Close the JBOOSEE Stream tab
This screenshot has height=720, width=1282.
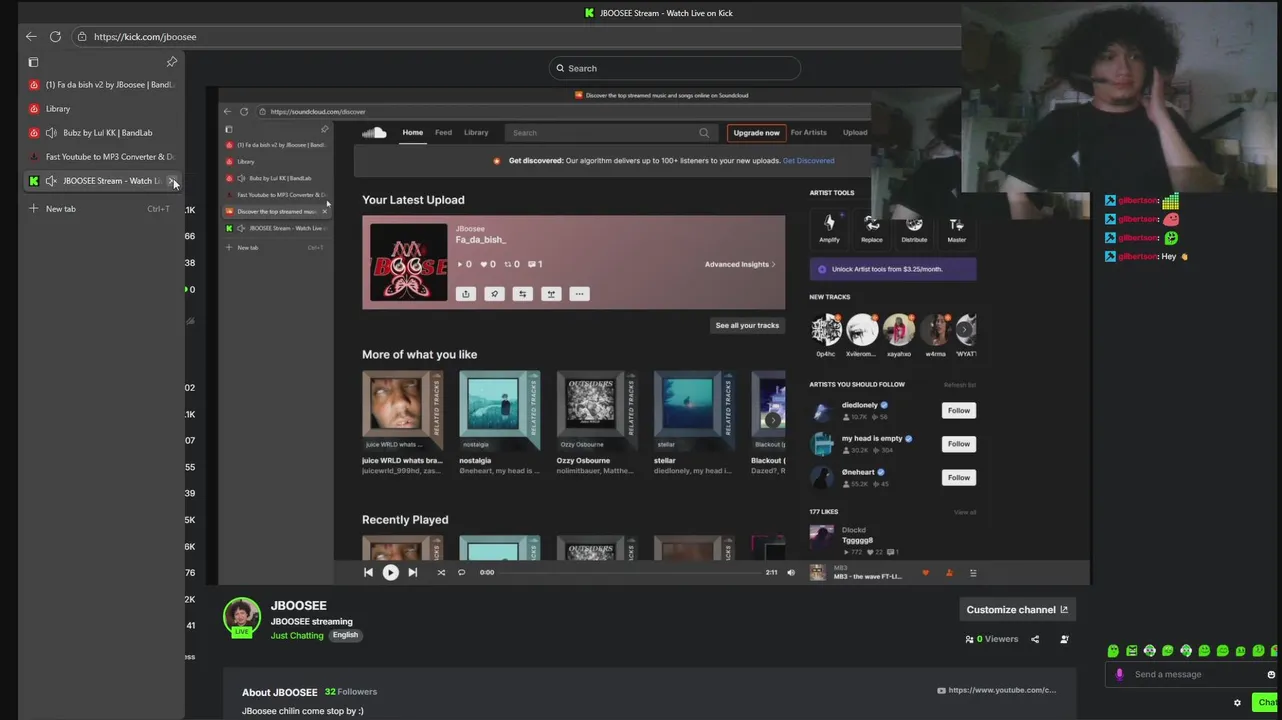(x=172, y=181)
